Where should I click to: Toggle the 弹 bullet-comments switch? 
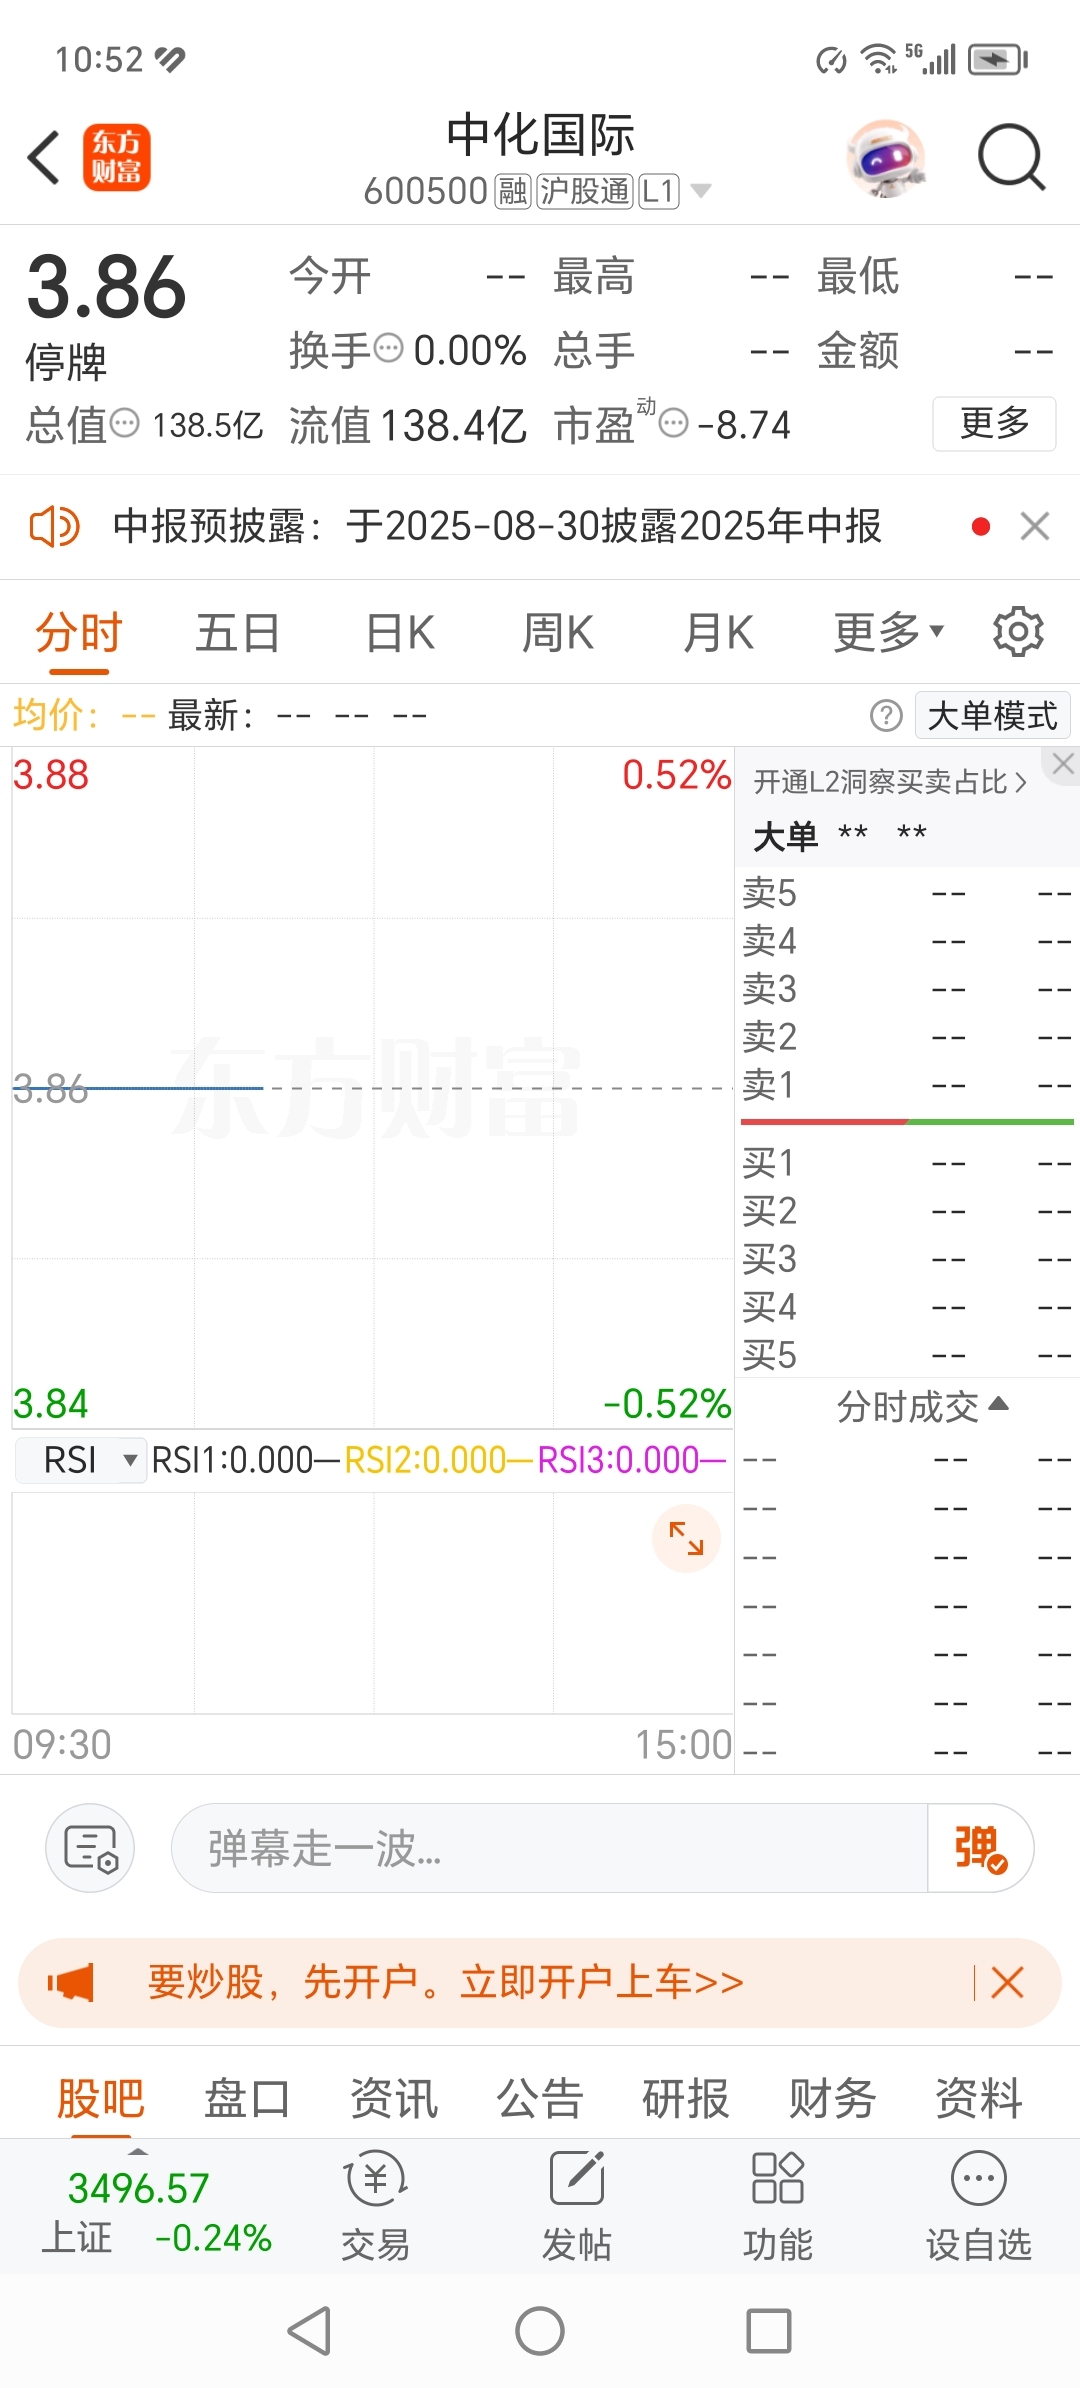pyautogui.click(x=980, y=1848)
